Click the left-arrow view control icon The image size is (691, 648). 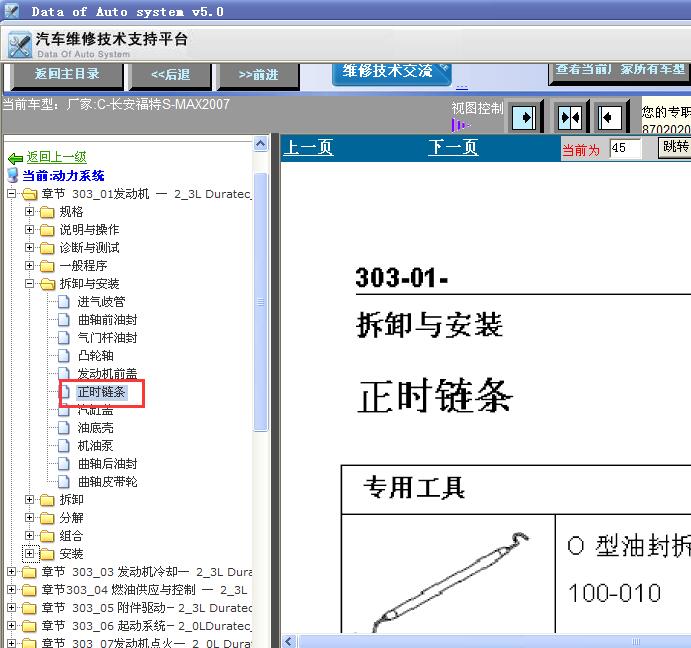point(610,117)
